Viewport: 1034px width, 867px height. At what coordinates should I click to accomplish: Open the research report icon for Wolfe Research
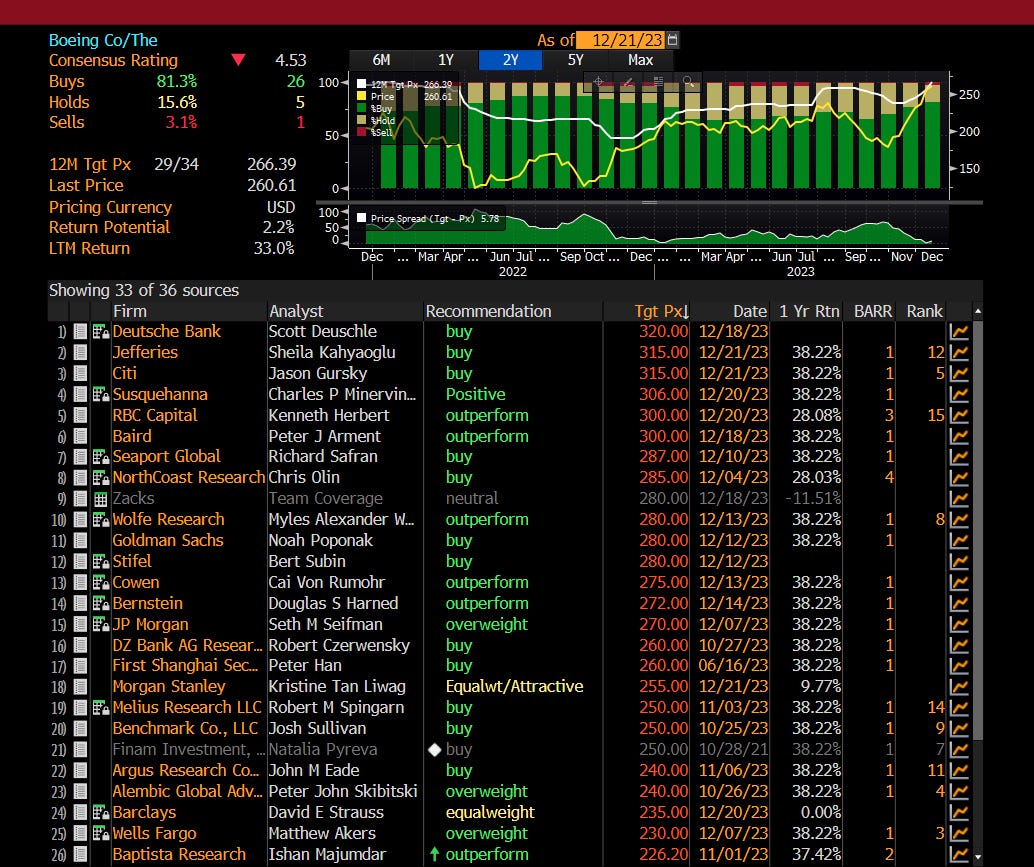101,520
